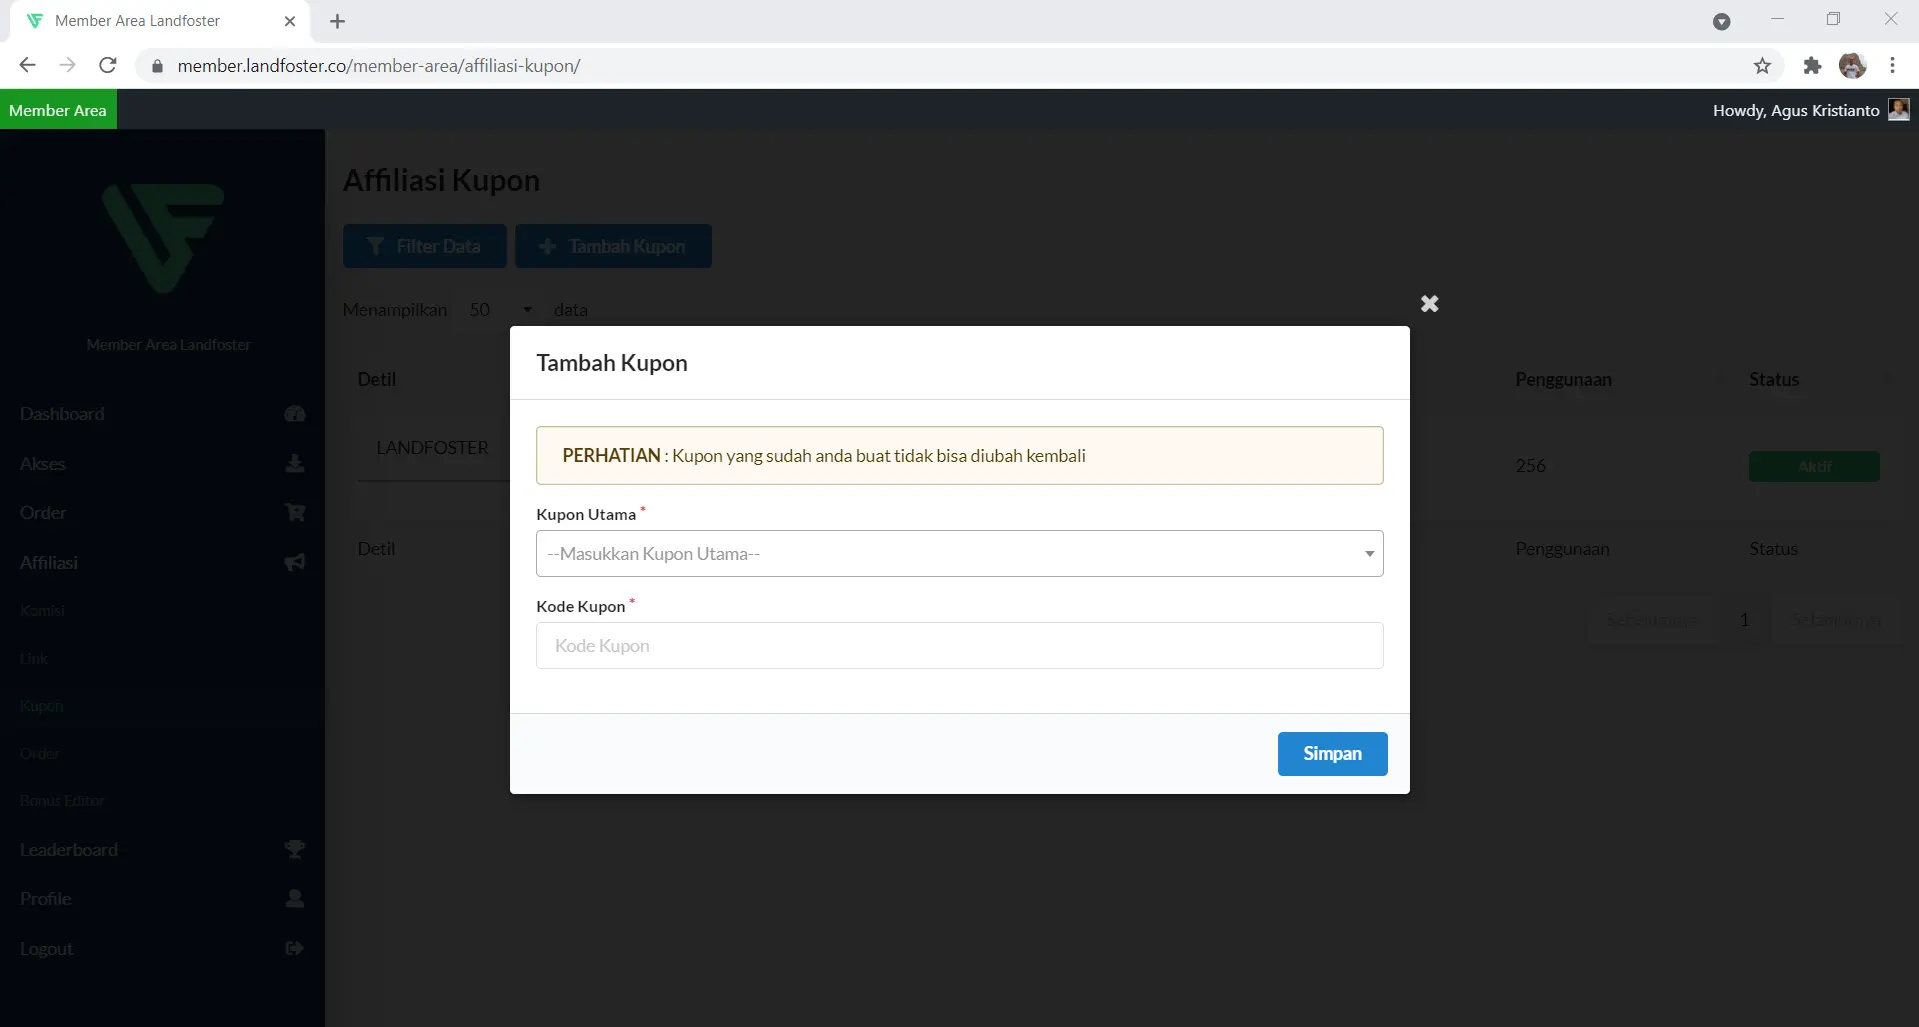The height and width of the screenshot is (1027, 1919).
Task: Click the Order shopping cart icon
Action: (295, 513)
